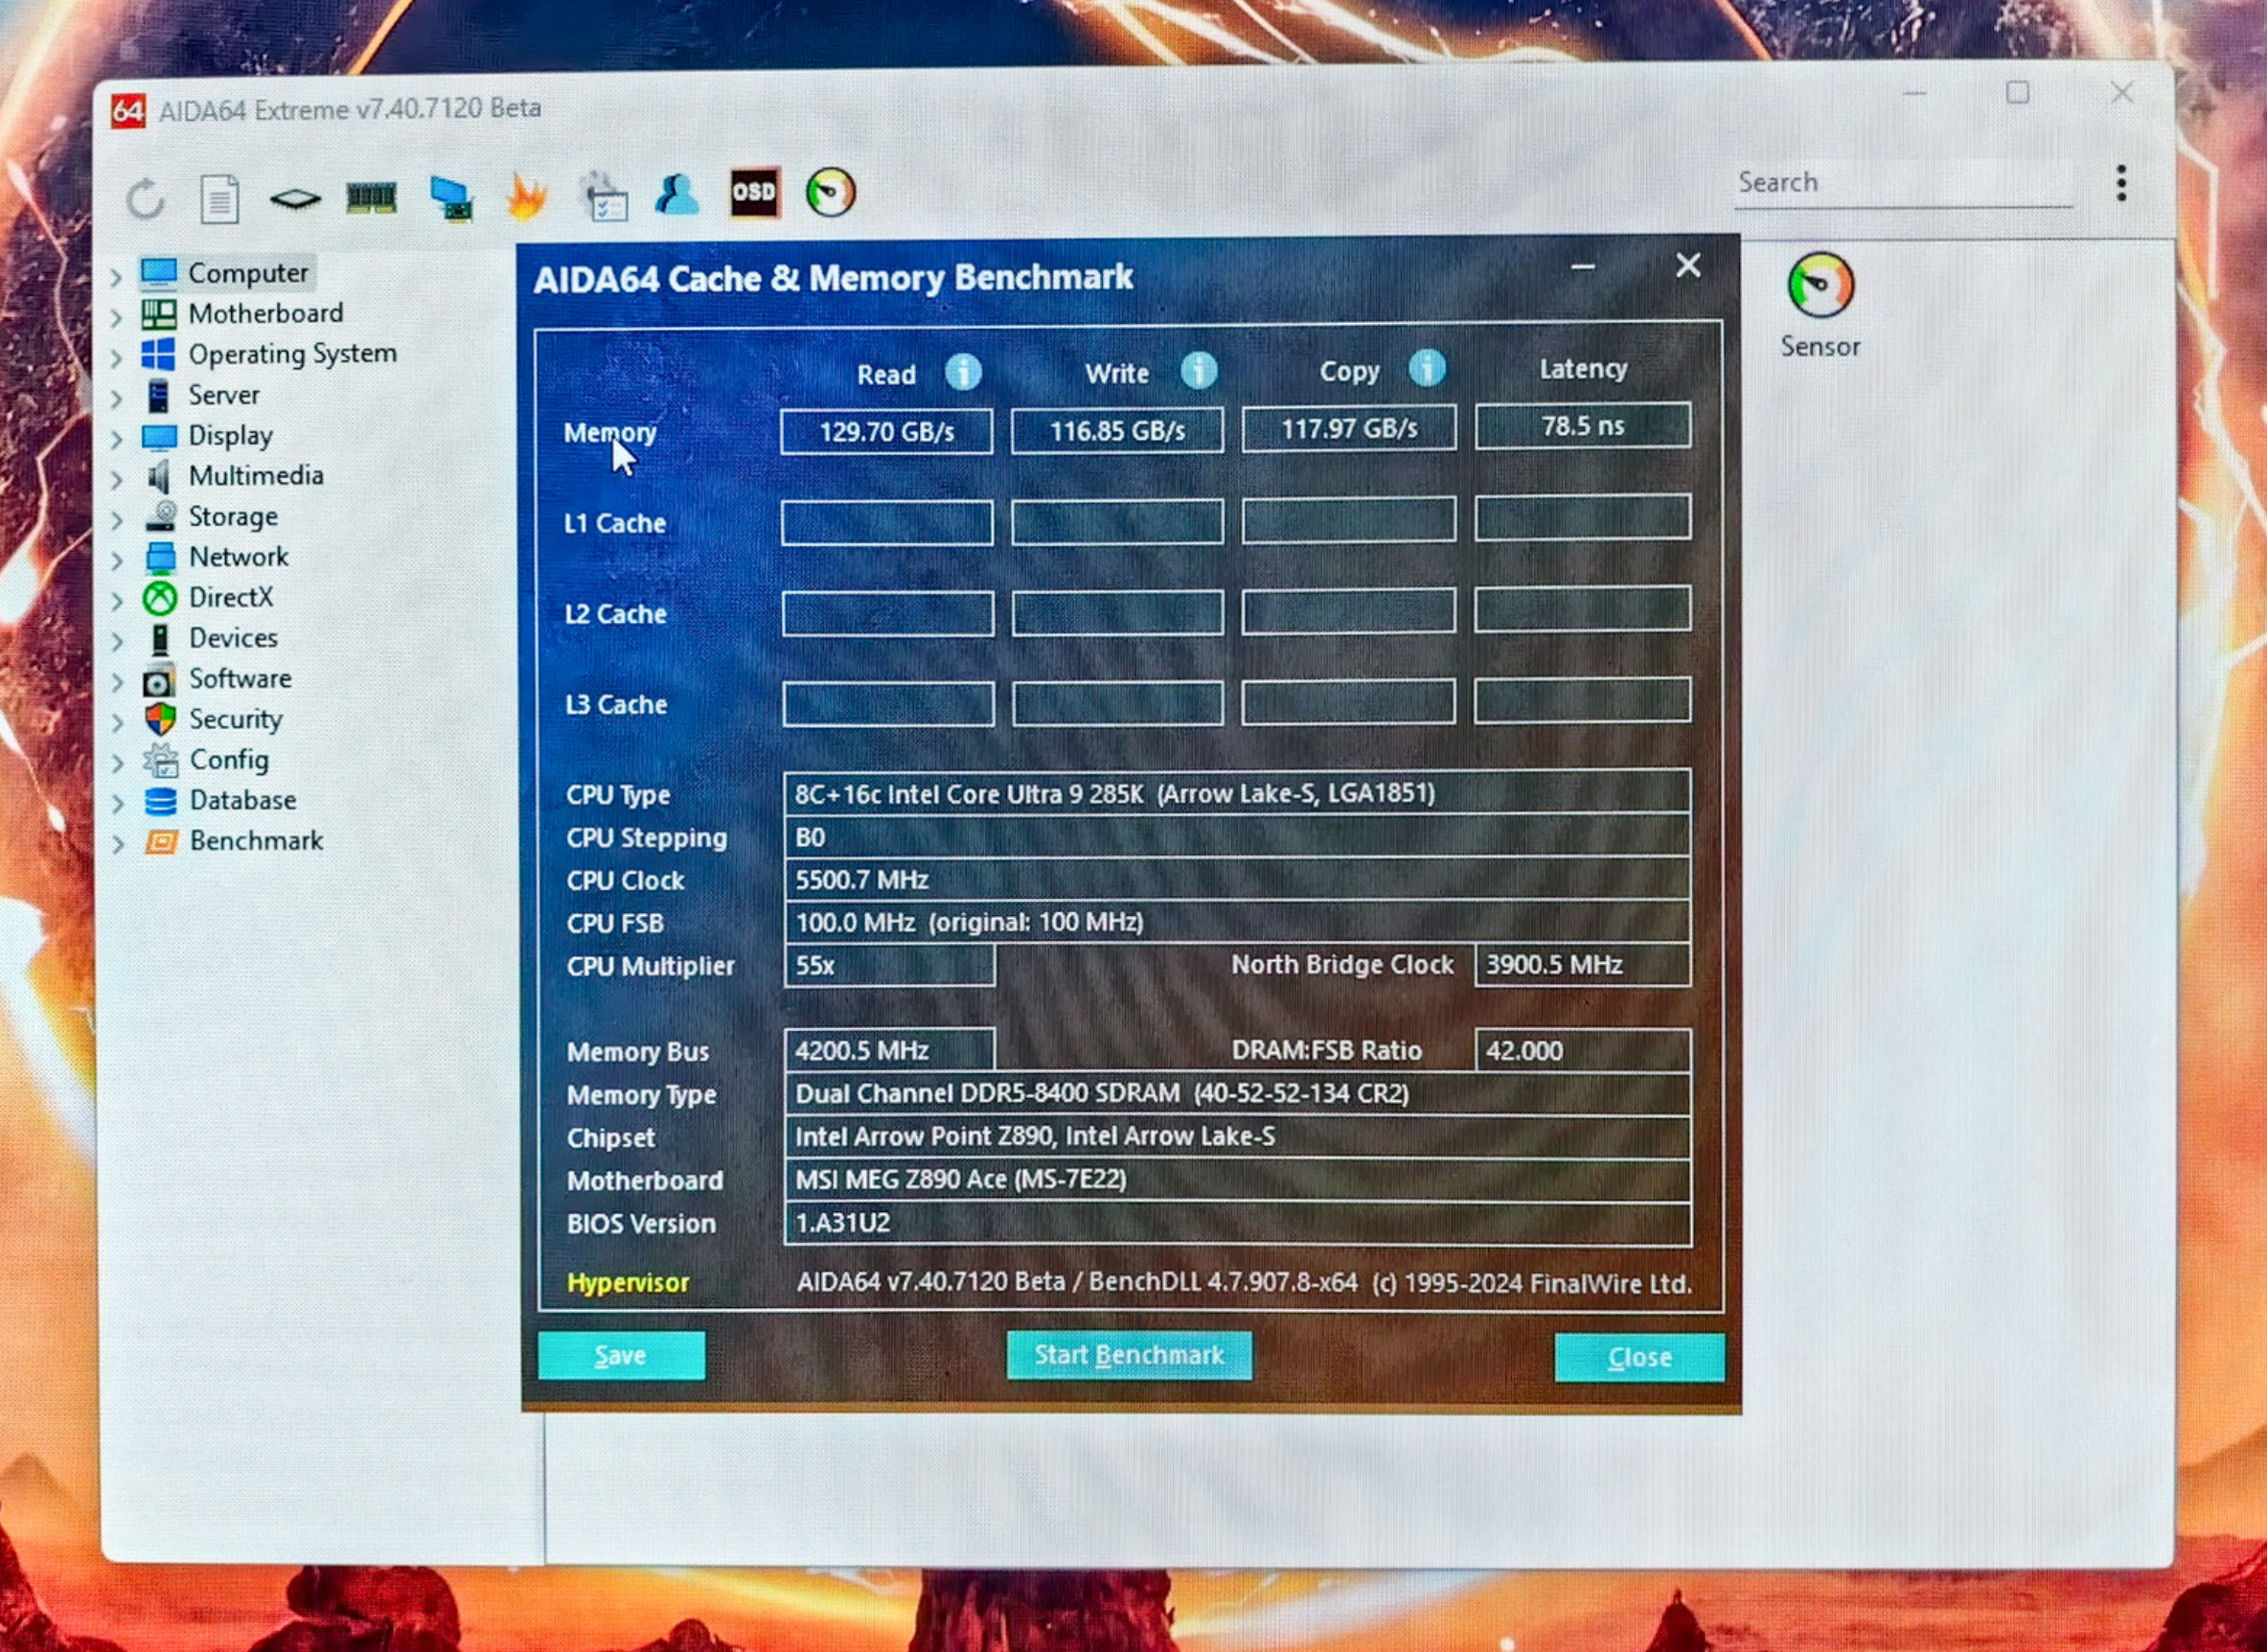Click the Read info icon
The height and width of the screenshot is (1652, 2267).
[x=963, y=373]
